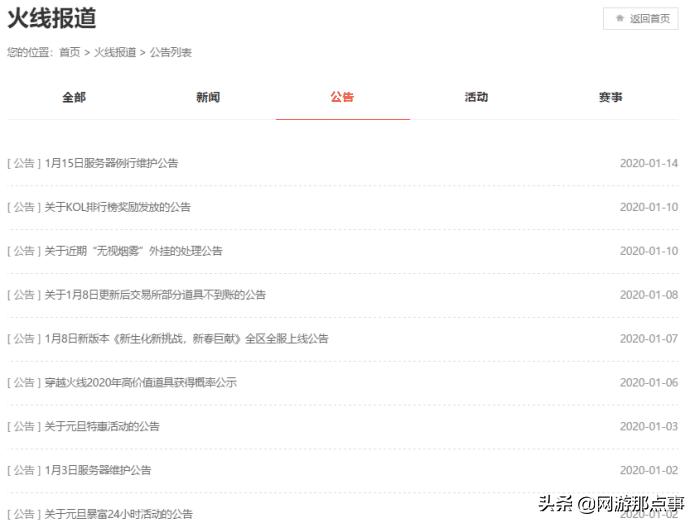The height and width of the screenshot is (528, 700).
Task: Select the 公告 tab
Action: point(342,97)
